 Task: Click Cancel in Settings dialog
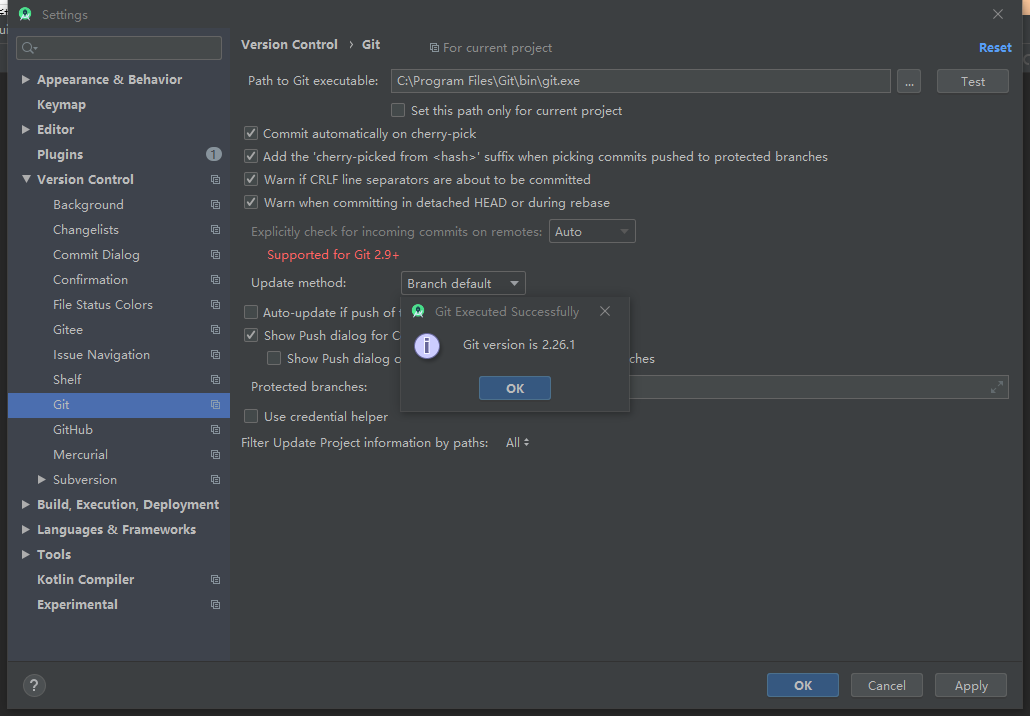coord(887,685)
